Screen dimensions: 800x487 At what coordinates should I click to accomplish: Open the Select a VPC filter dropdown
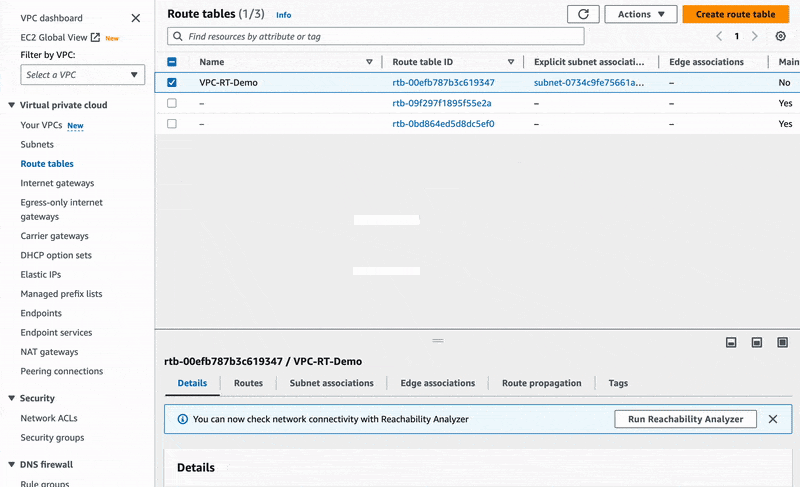pos(82,75)
